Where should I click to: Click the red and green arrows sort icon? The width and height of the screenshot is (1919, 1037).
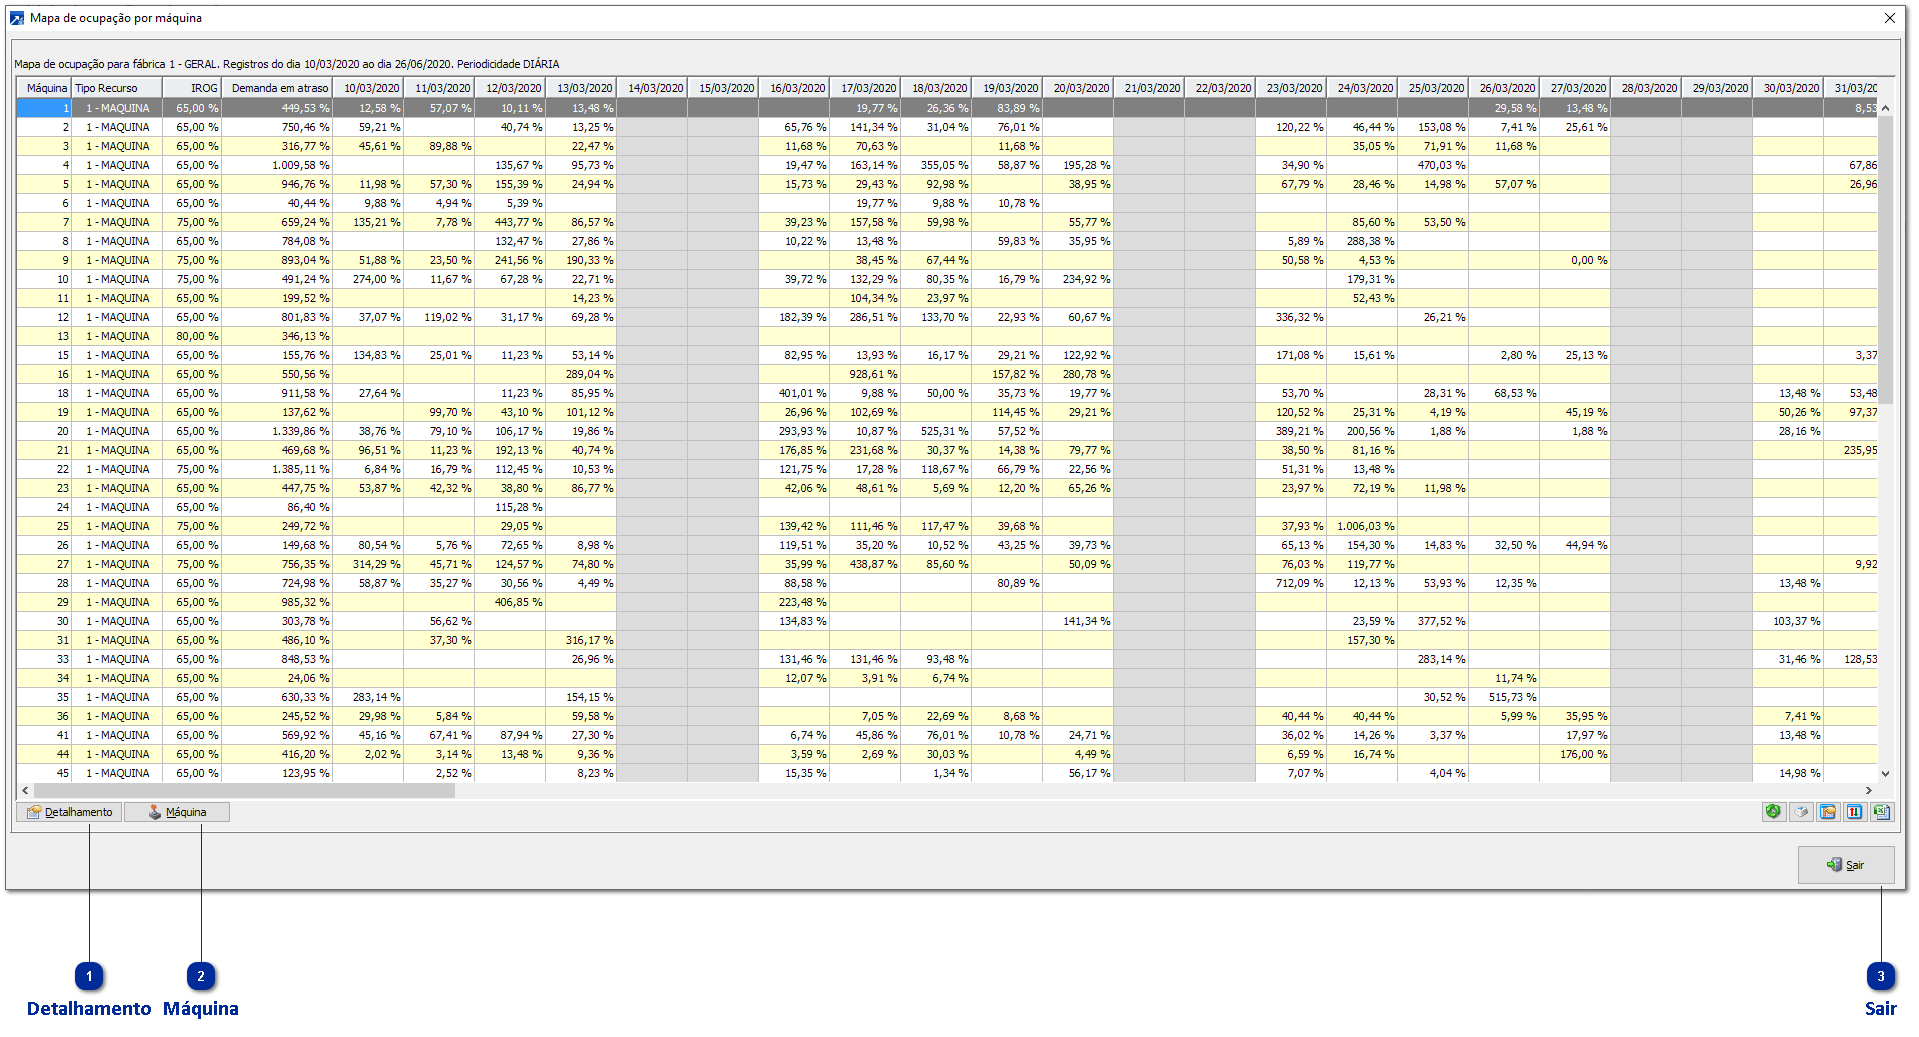(x=1855, y=812)
